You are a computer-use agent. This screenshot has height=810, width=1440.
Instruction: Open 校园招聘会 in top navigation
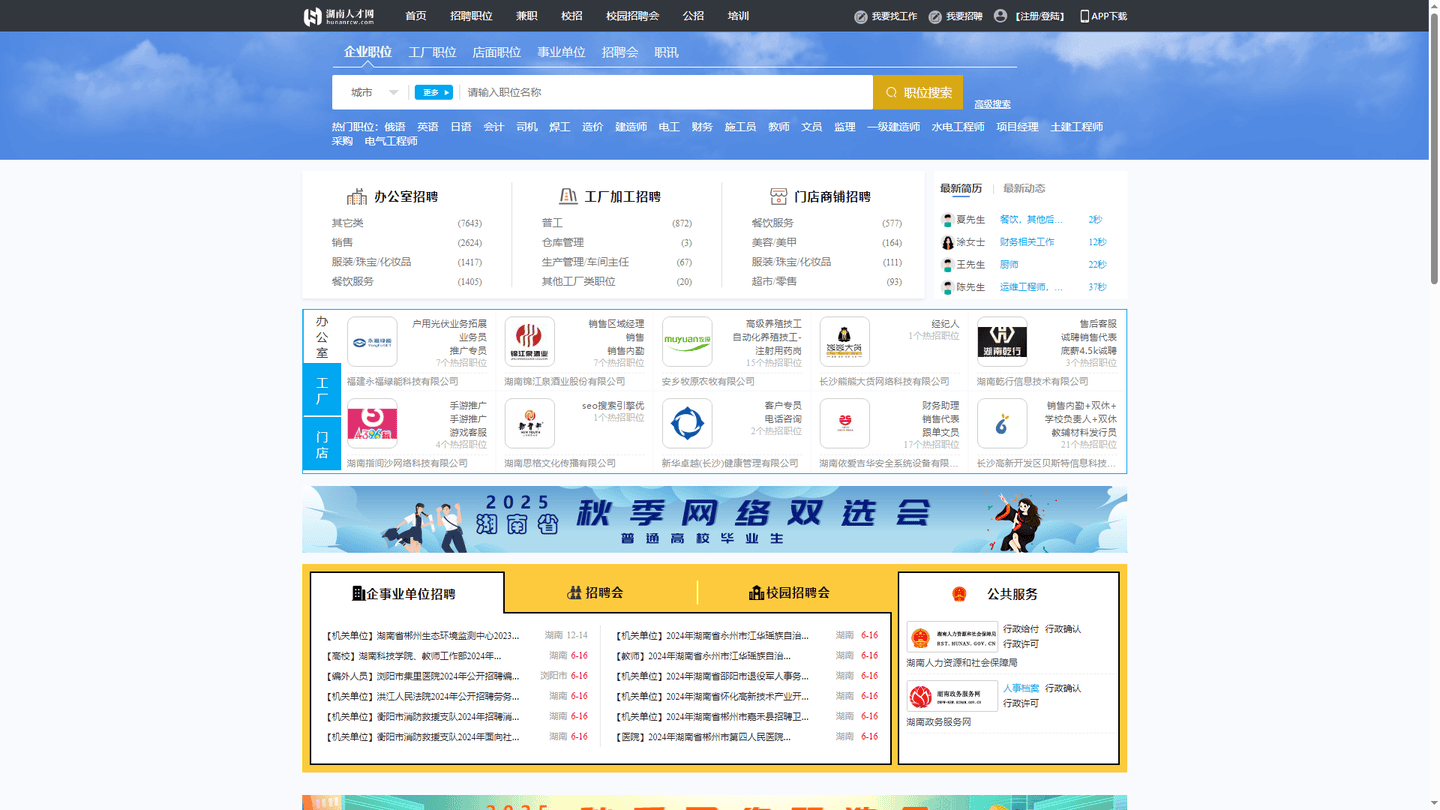[632, 16]
